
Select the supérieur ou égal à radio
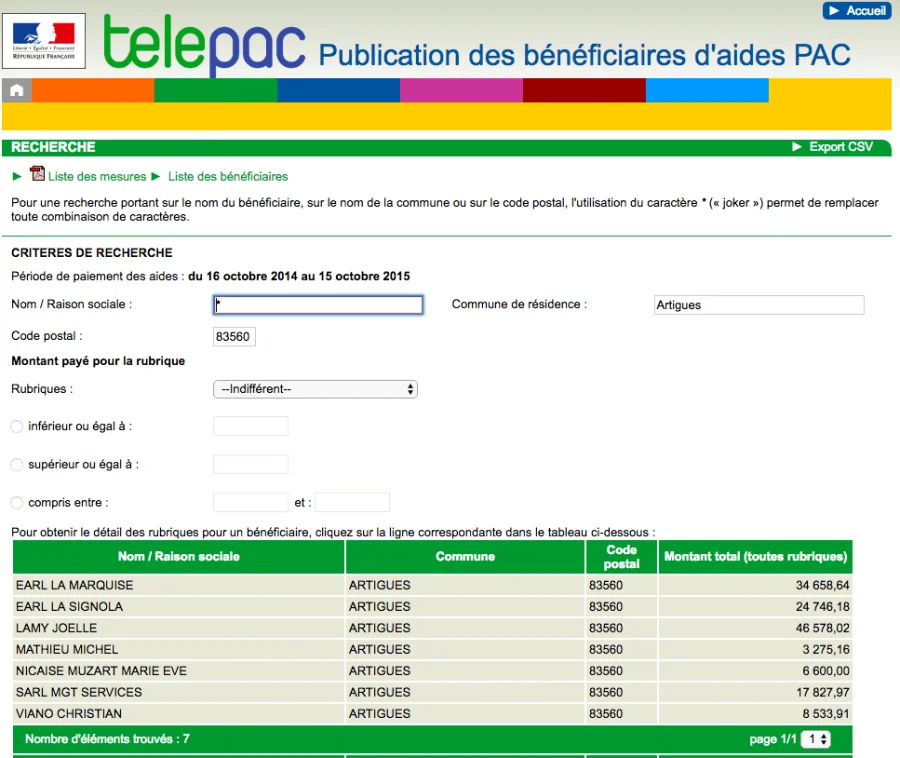[x=17, y=464]
